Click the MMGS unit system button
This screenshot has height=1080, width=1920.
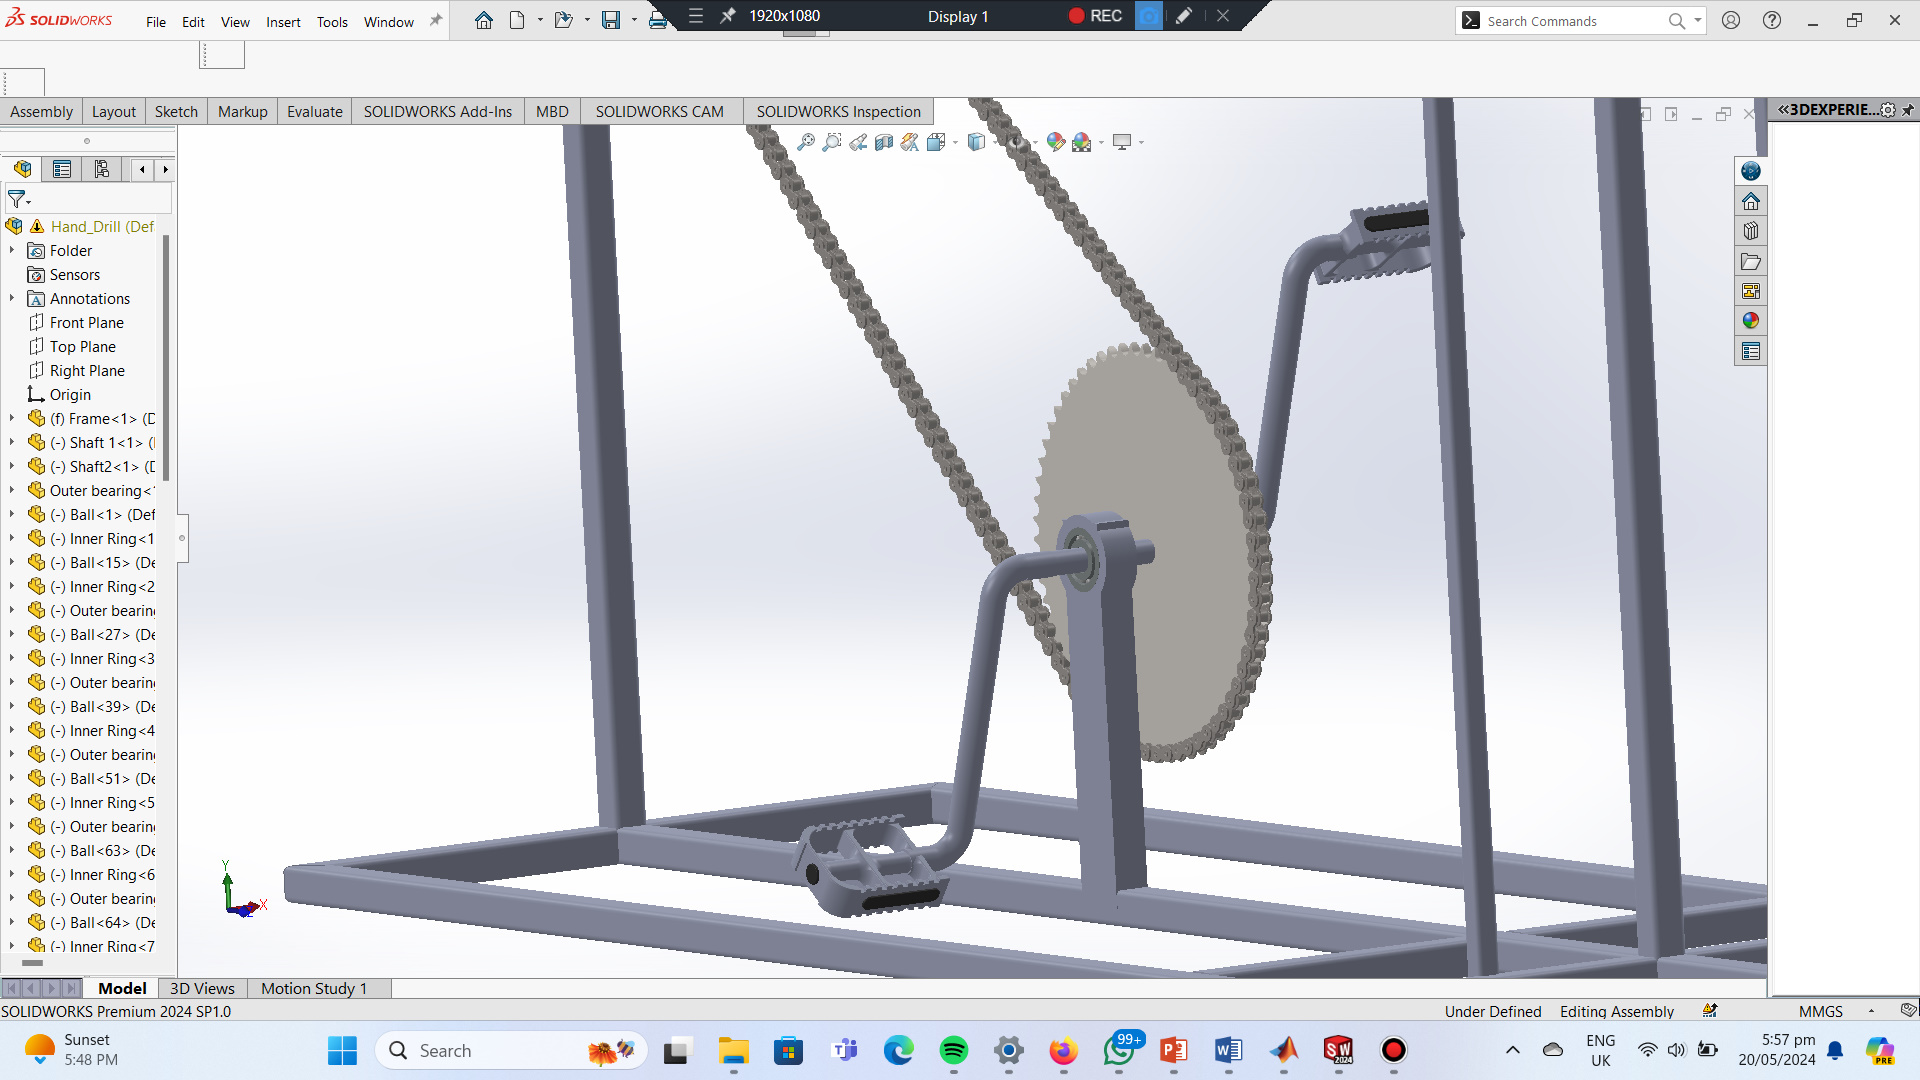[1820, 1012]
